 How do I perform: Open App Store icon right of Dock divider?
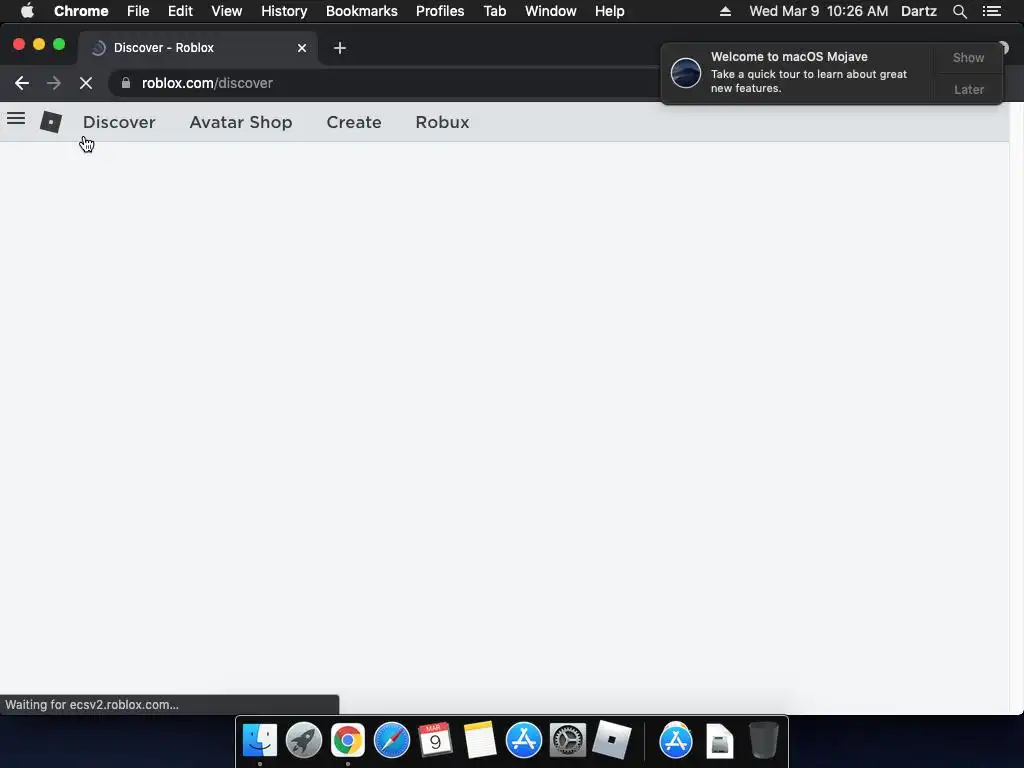(x=675, y=741)
